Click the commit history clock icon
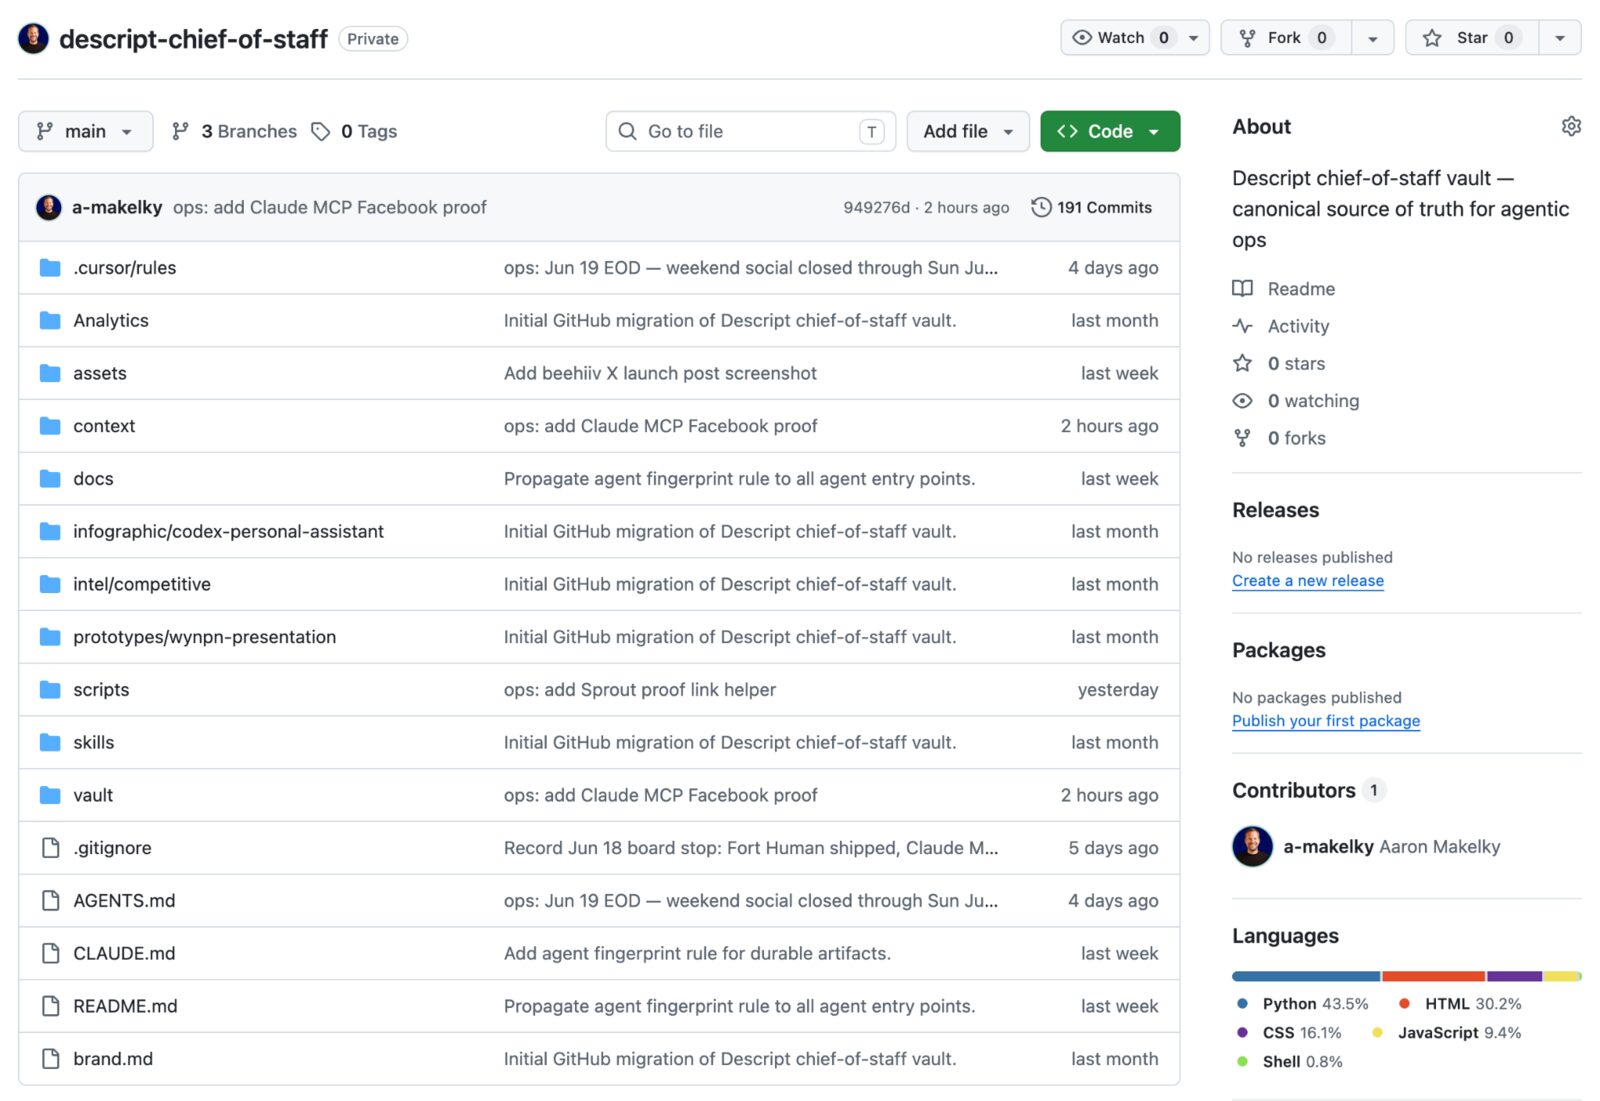 (x=1041, y=207)
